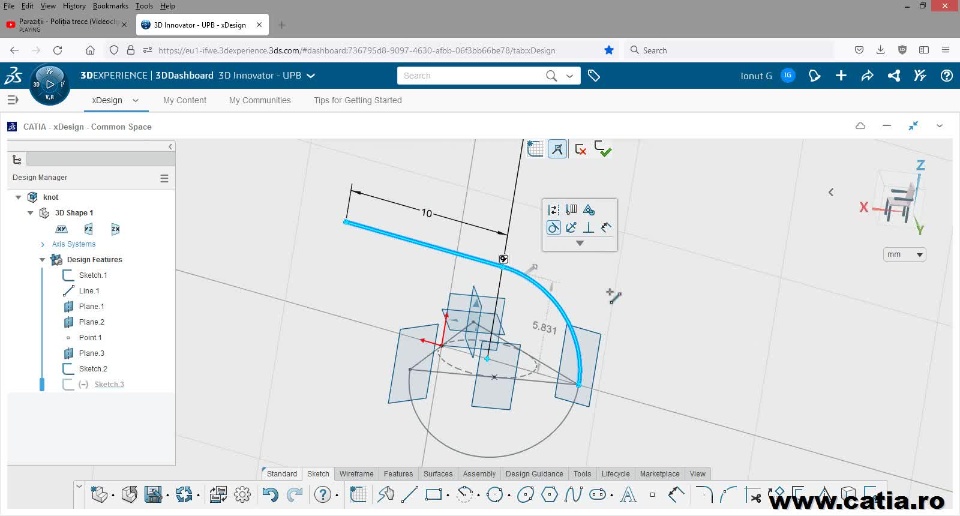Select the Text sketch tool
Image resolution: width=960 pixels, height=516 pixels.
pyautogui.click(x=628, y=495)
